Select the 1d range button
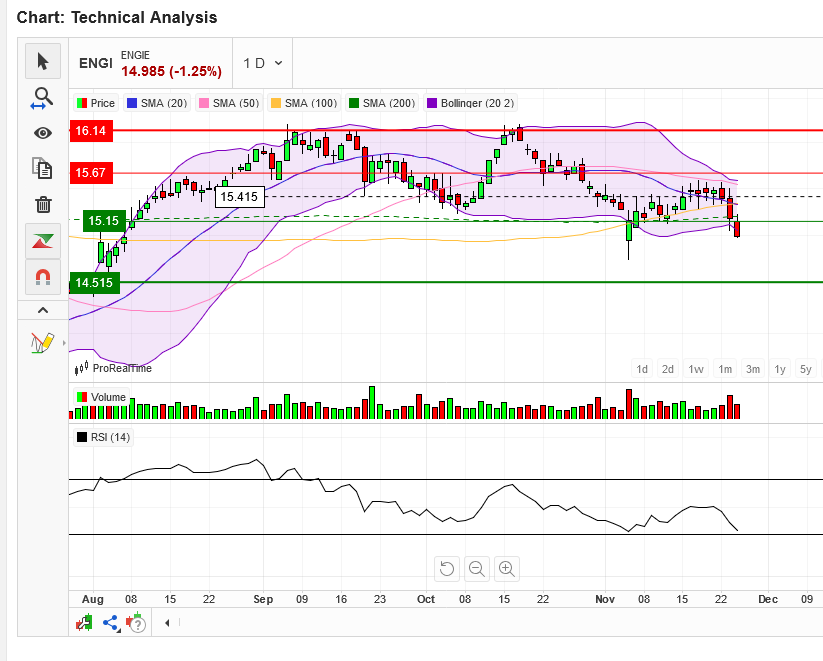823x661 pixels. (642, 369)
